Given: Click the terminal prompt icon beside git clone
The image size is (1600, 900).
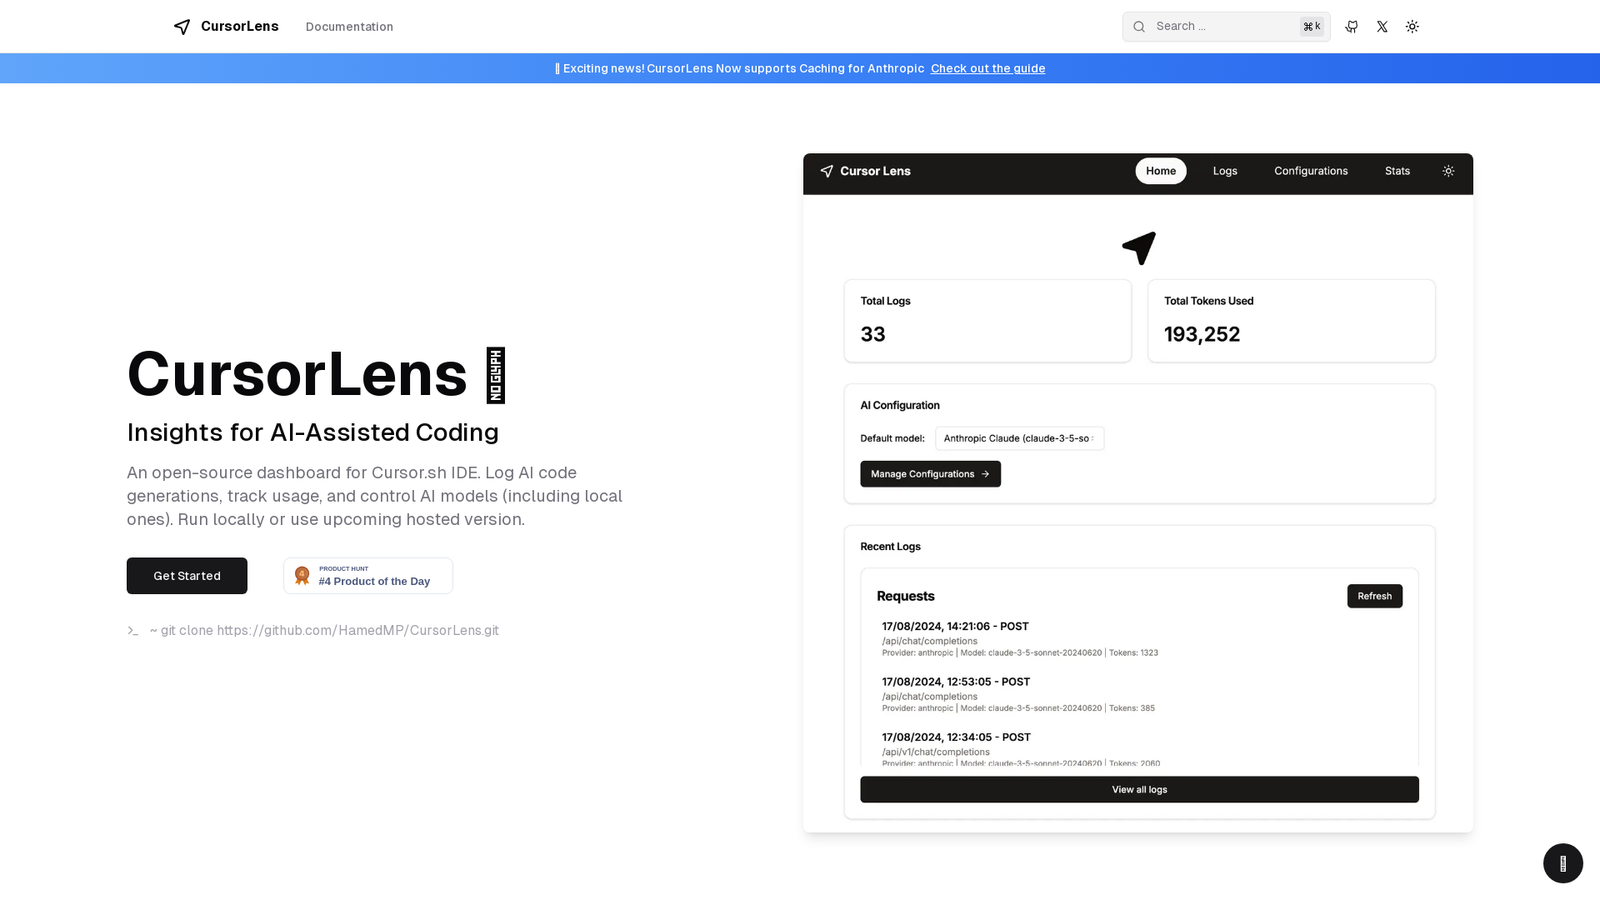Looking at the screenshot, I should 133,631.
